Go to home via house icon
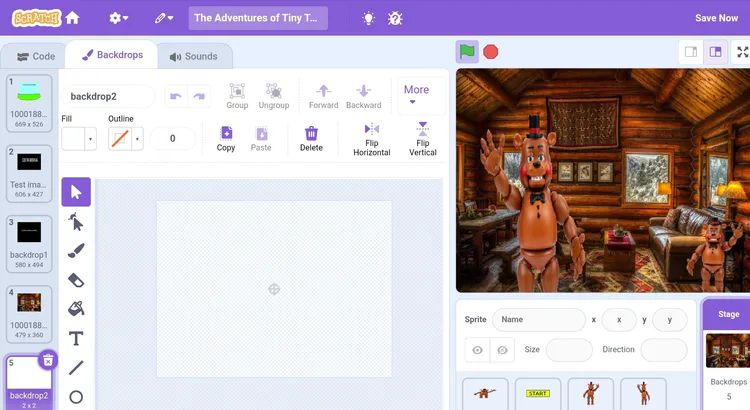 (x=73, y=18)
